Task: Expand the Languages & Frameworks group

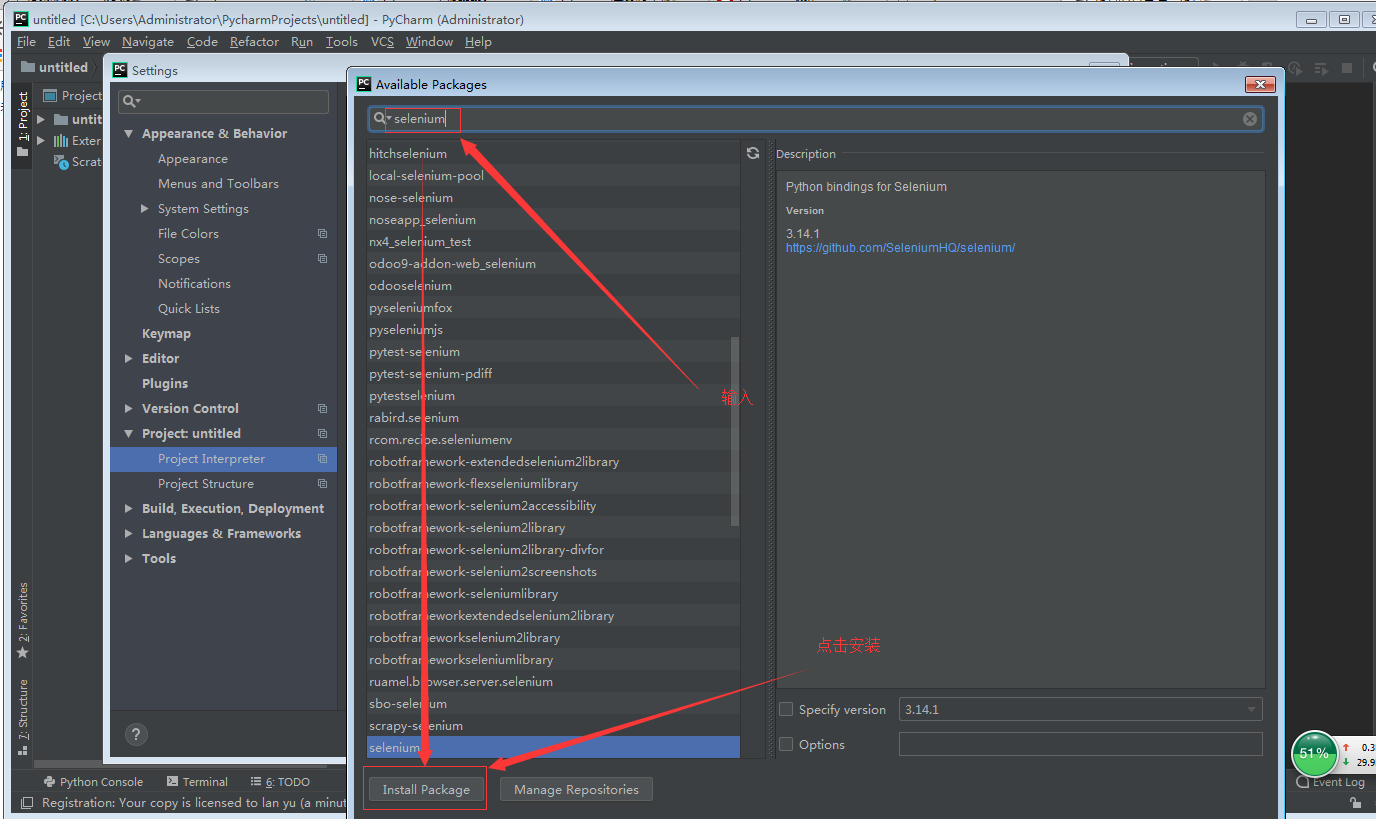Action: pyautogui.click(x=128, y=534)
